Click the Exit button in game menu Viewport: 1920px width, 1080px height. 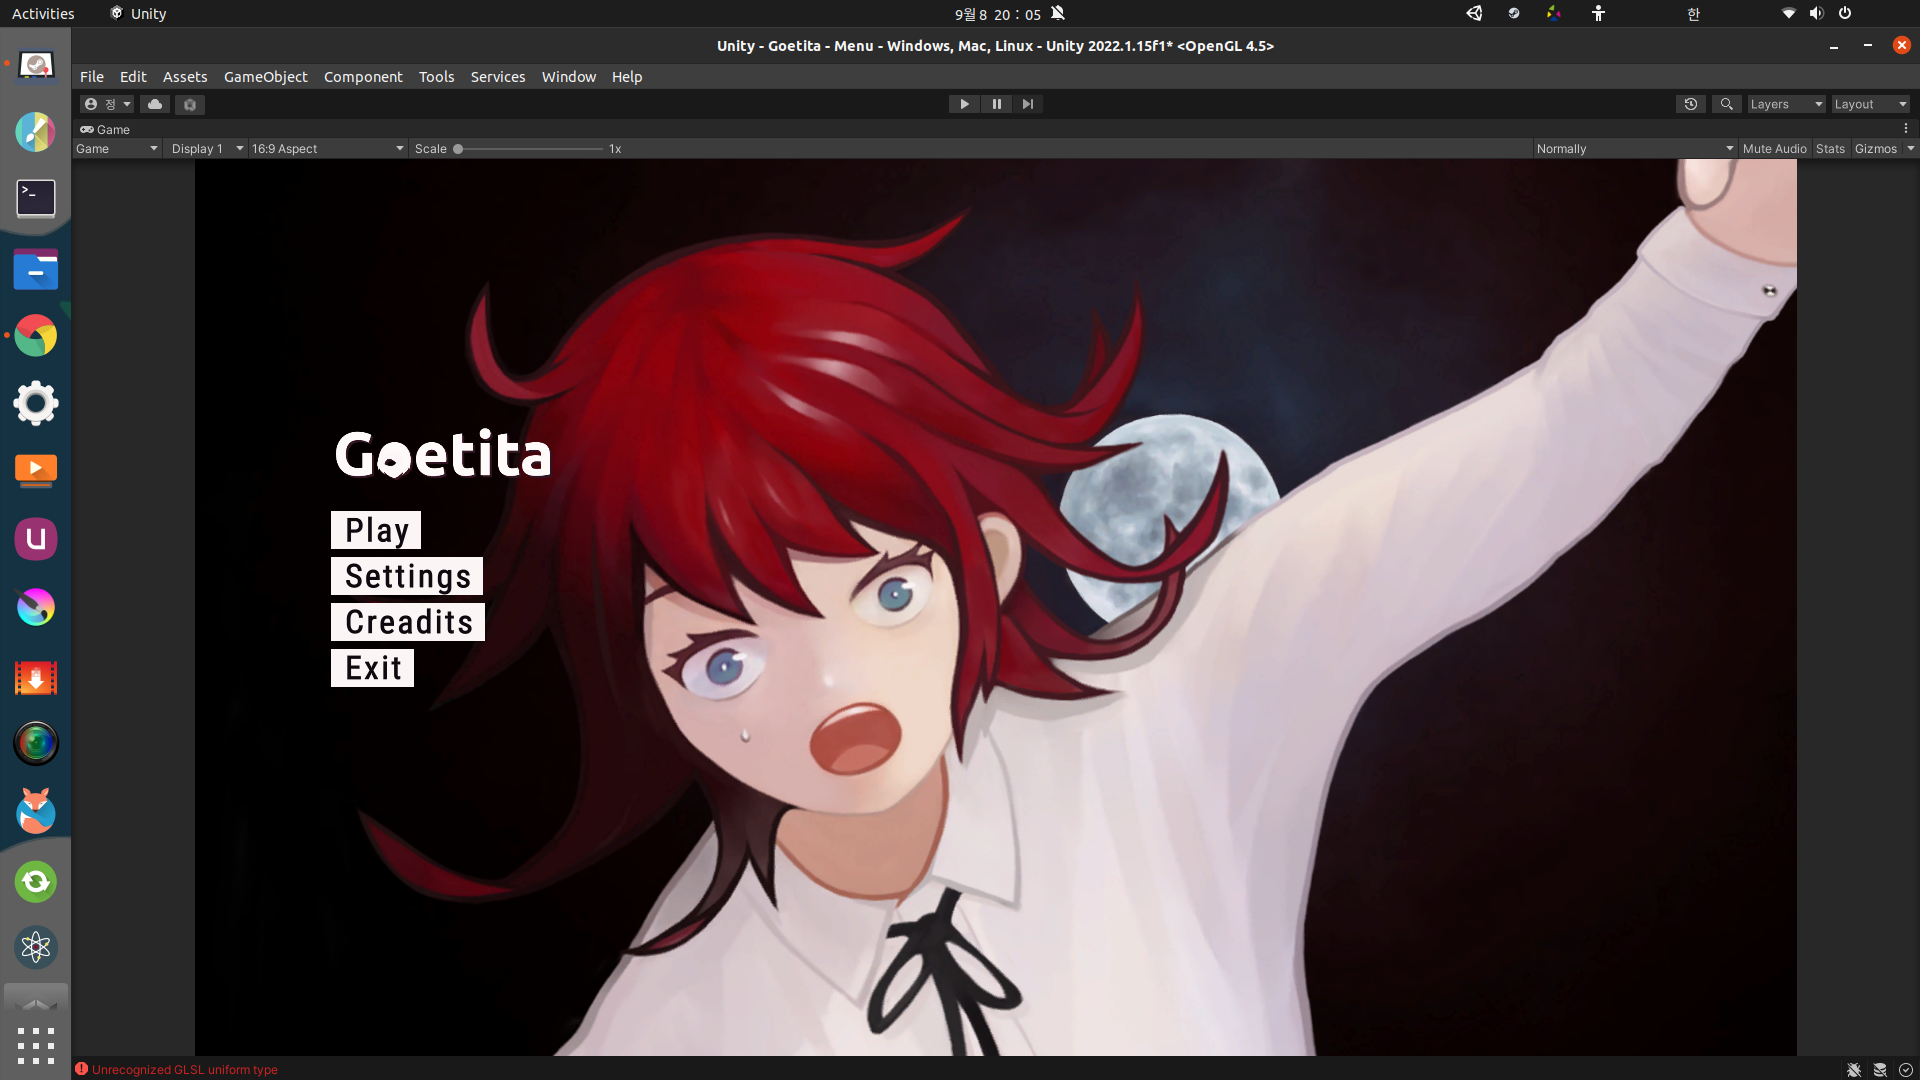[372, 668]
